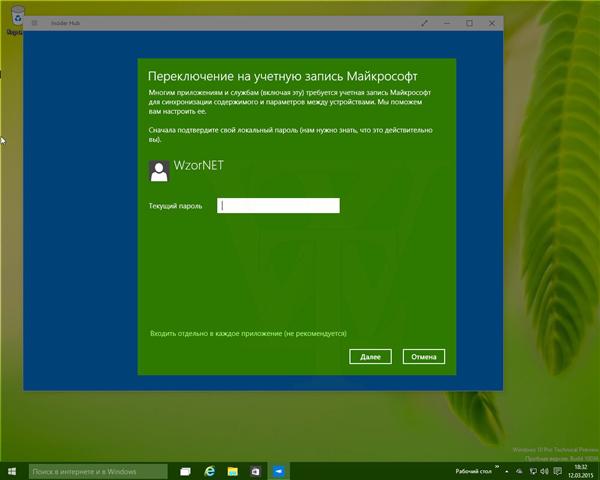Open the Insider Hub hamburger menu
The width and height of the screenshot is (600, 480).
35,22
